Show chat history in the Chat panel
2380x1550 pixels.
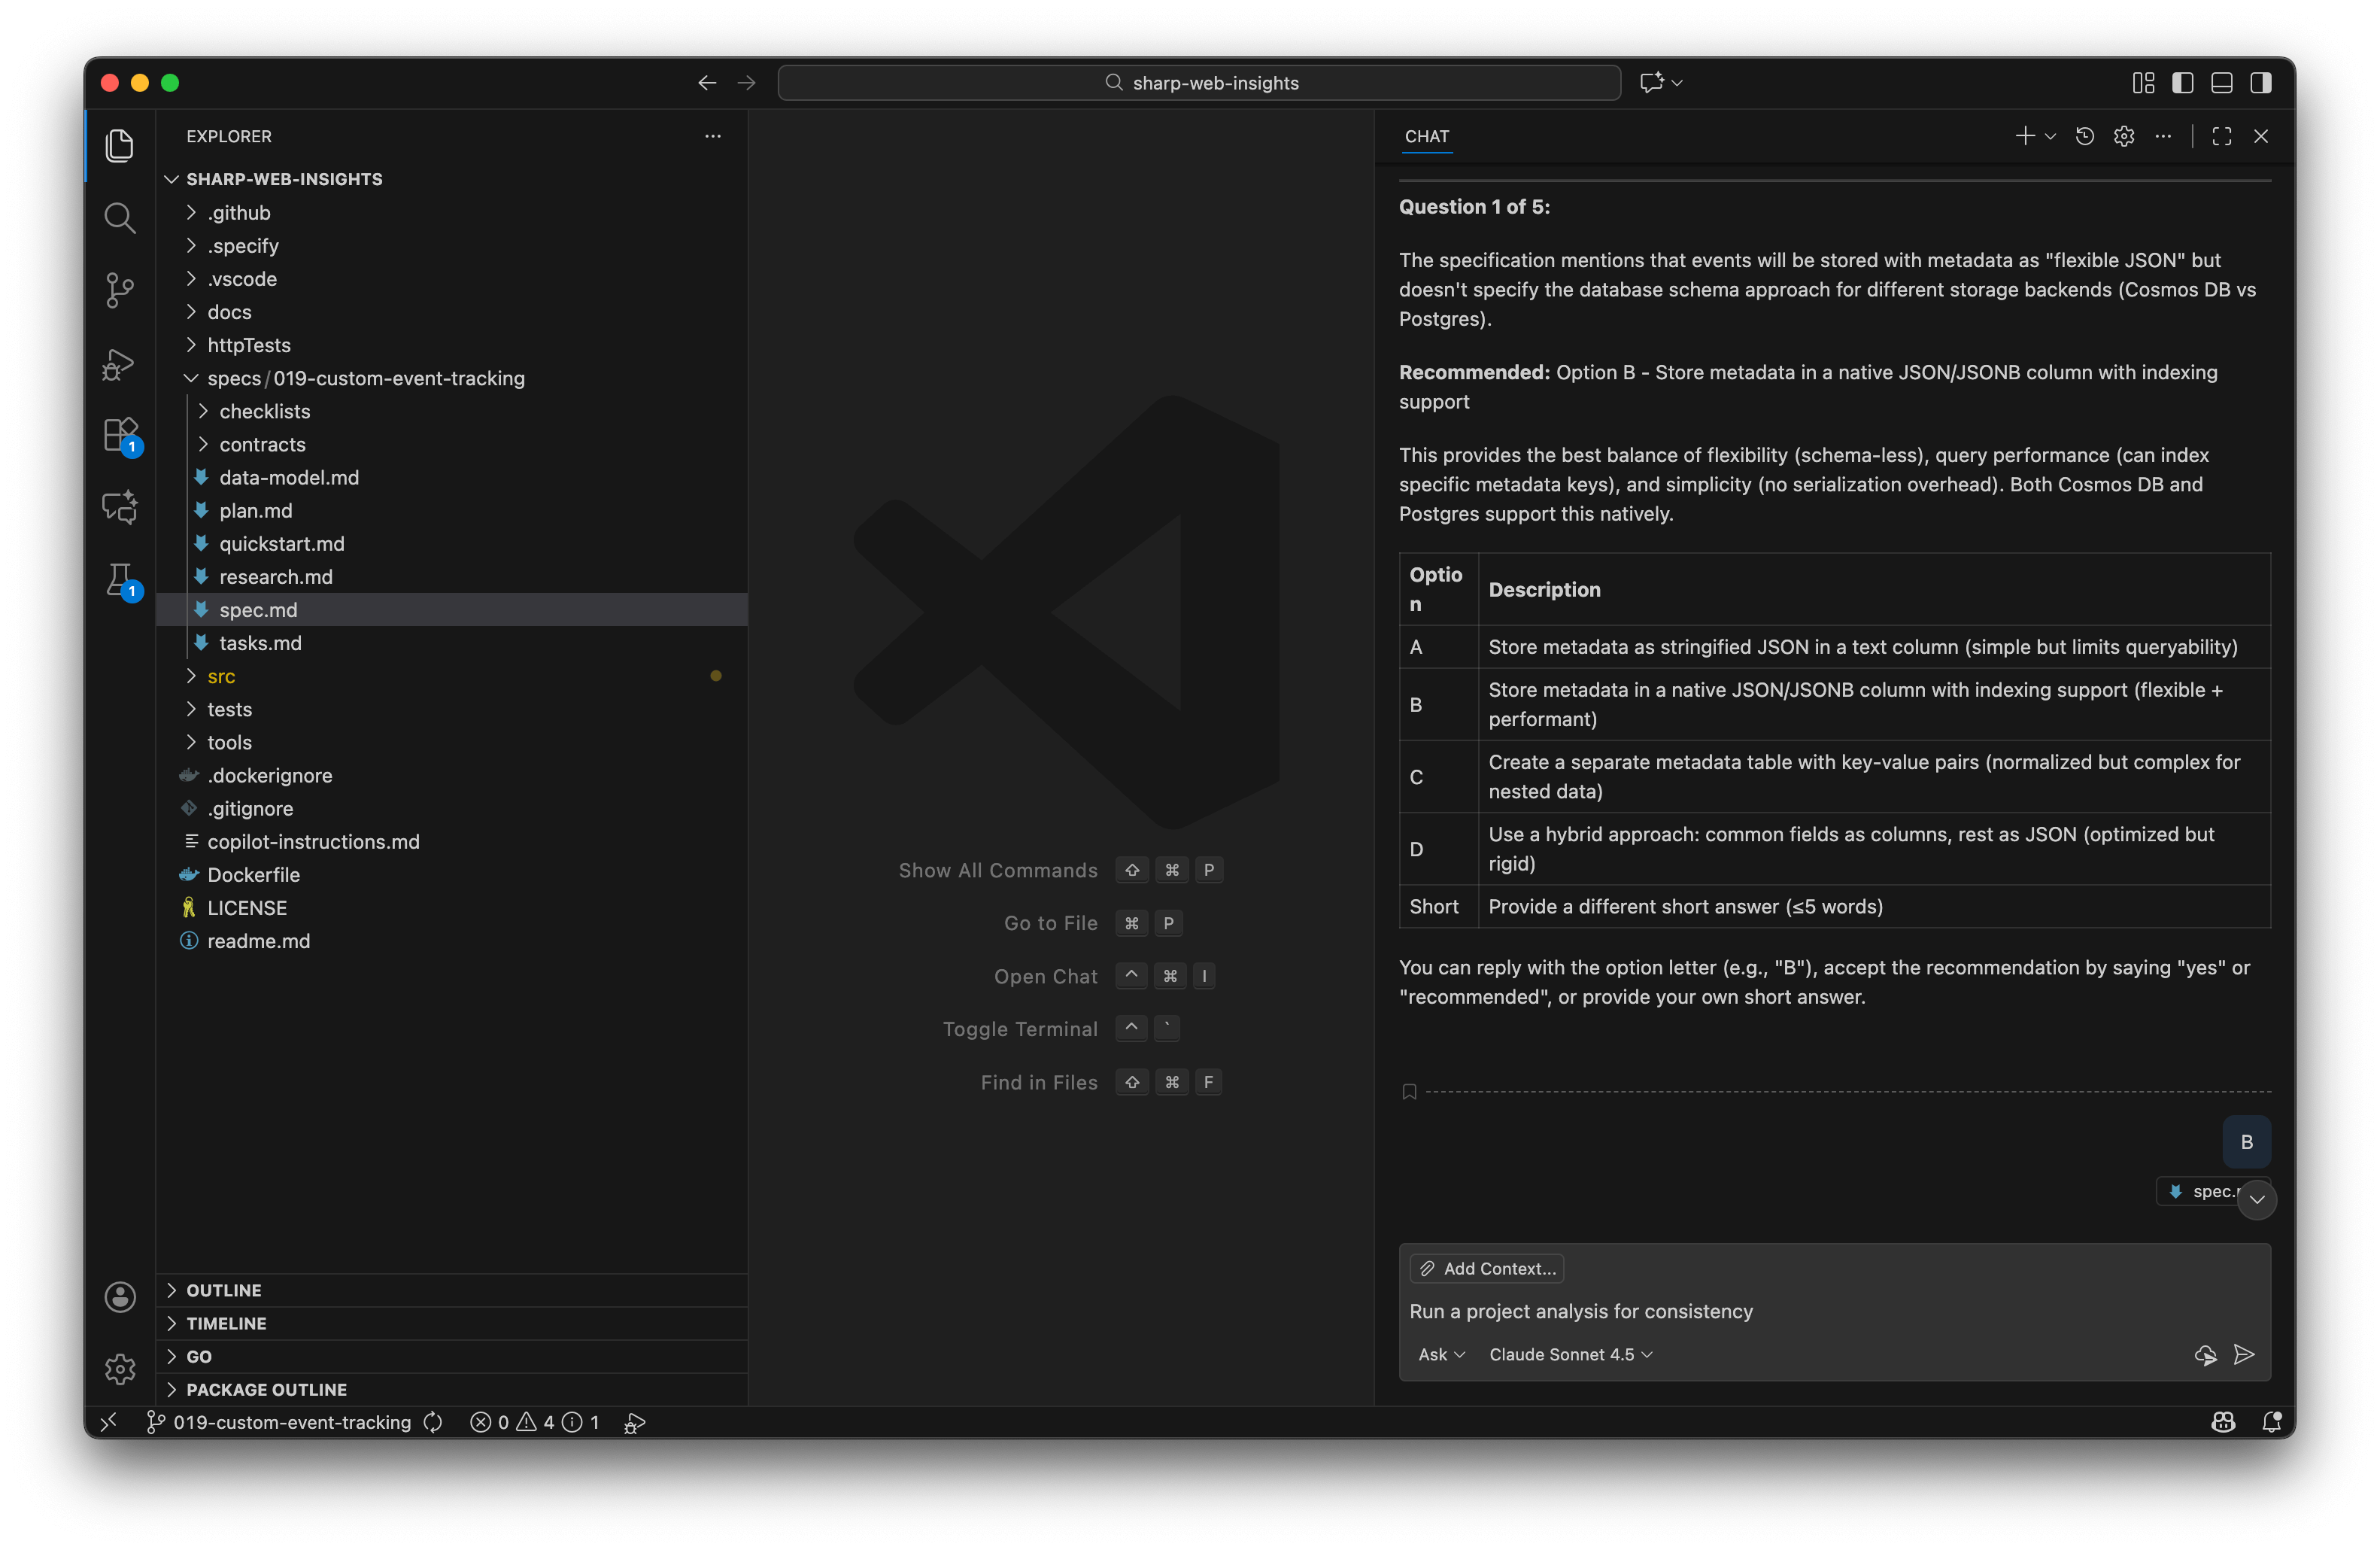(2084, 136)
